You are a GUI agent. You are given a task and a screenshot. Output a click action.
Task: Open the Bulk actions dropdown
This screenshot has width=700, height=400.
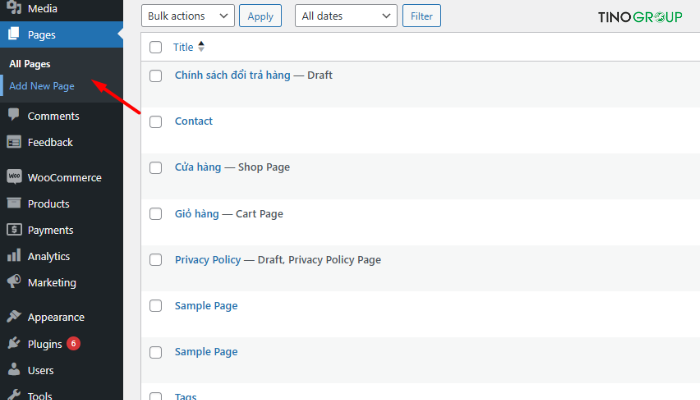pyautogui.click(x=188, y=16)
